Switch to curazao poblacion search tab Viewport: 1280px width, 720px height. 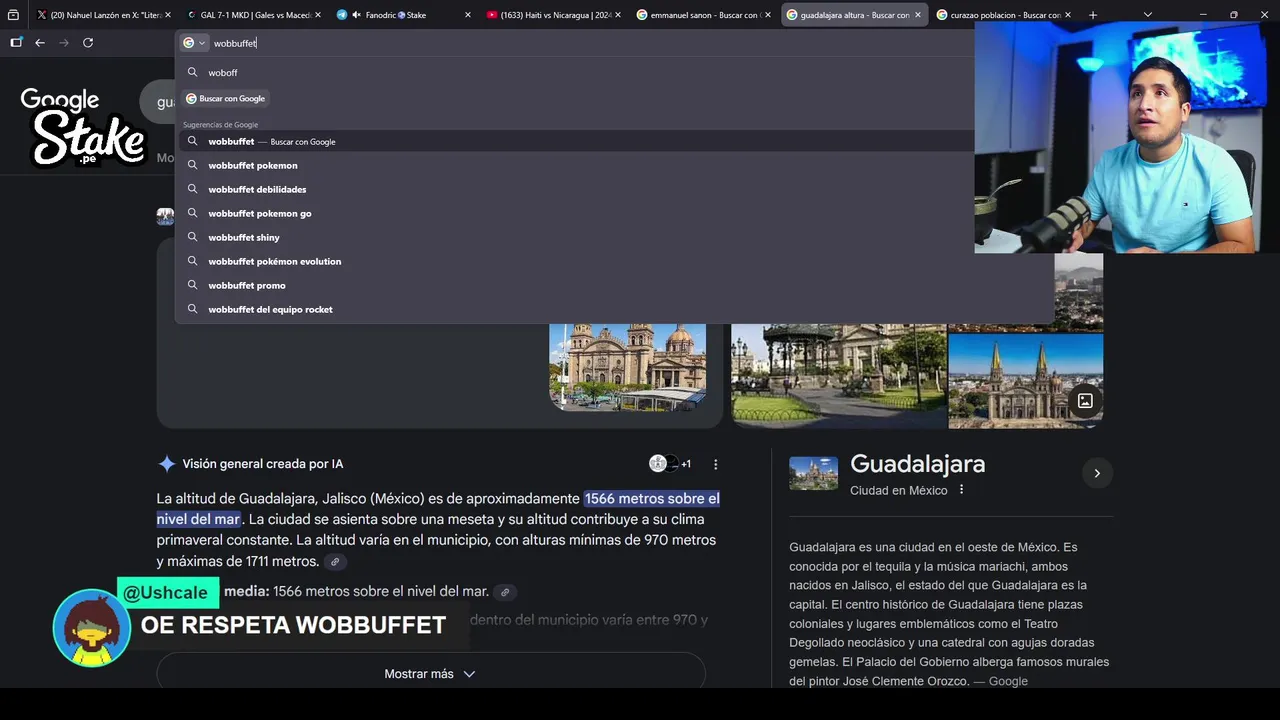(x=1003, y=15)
